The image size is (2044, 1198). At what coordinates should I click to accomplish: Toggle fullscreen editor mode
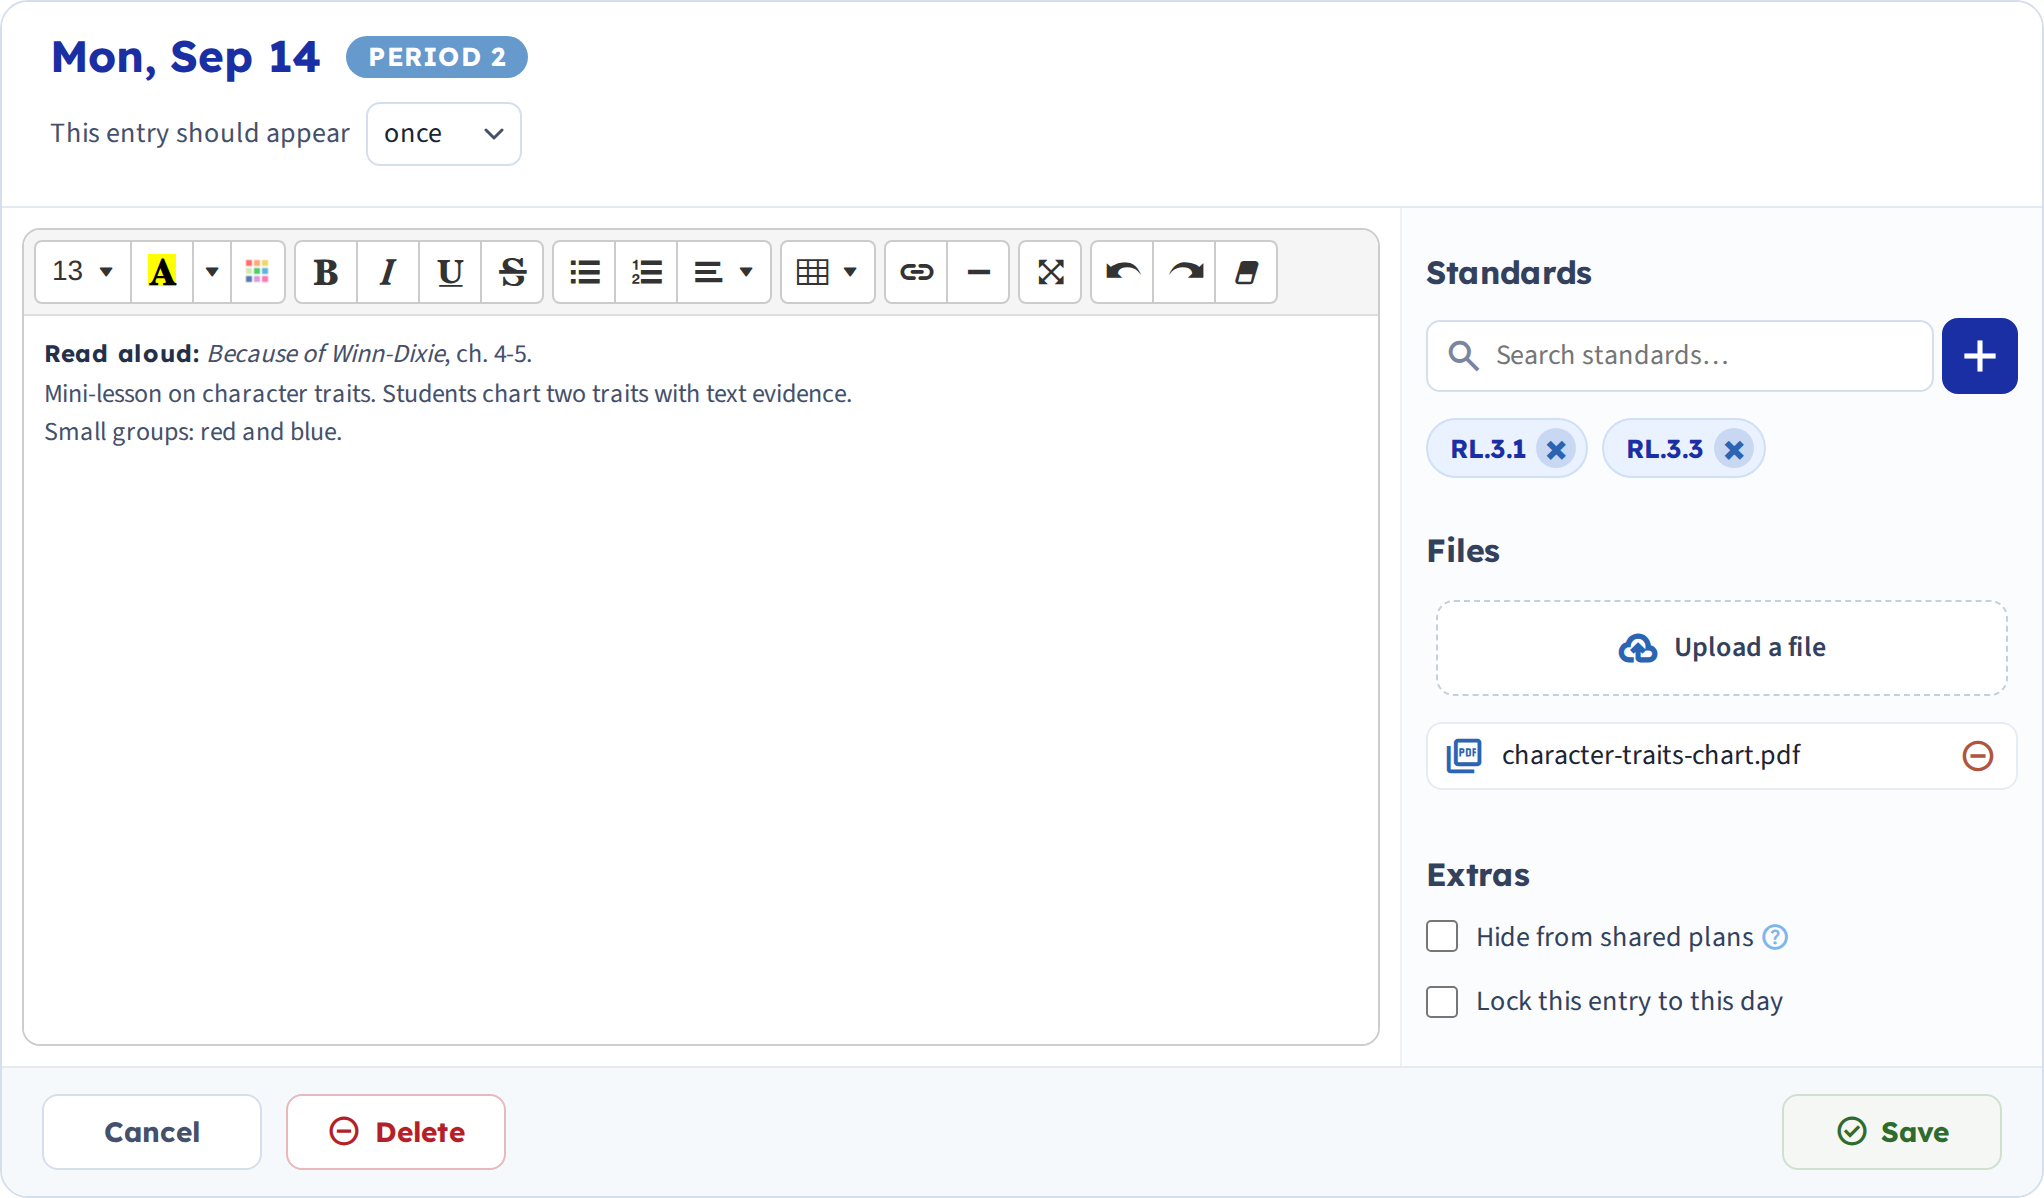point(1050,272)
